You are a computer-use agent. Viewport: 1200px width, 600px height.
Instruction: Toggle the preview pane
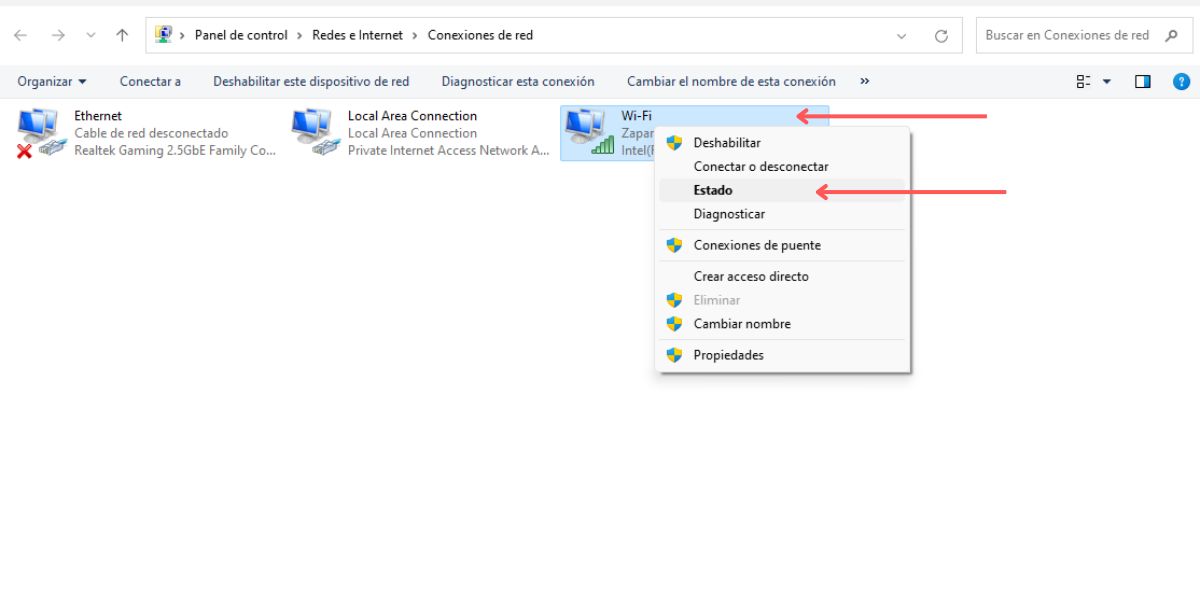pos(1143,82)
